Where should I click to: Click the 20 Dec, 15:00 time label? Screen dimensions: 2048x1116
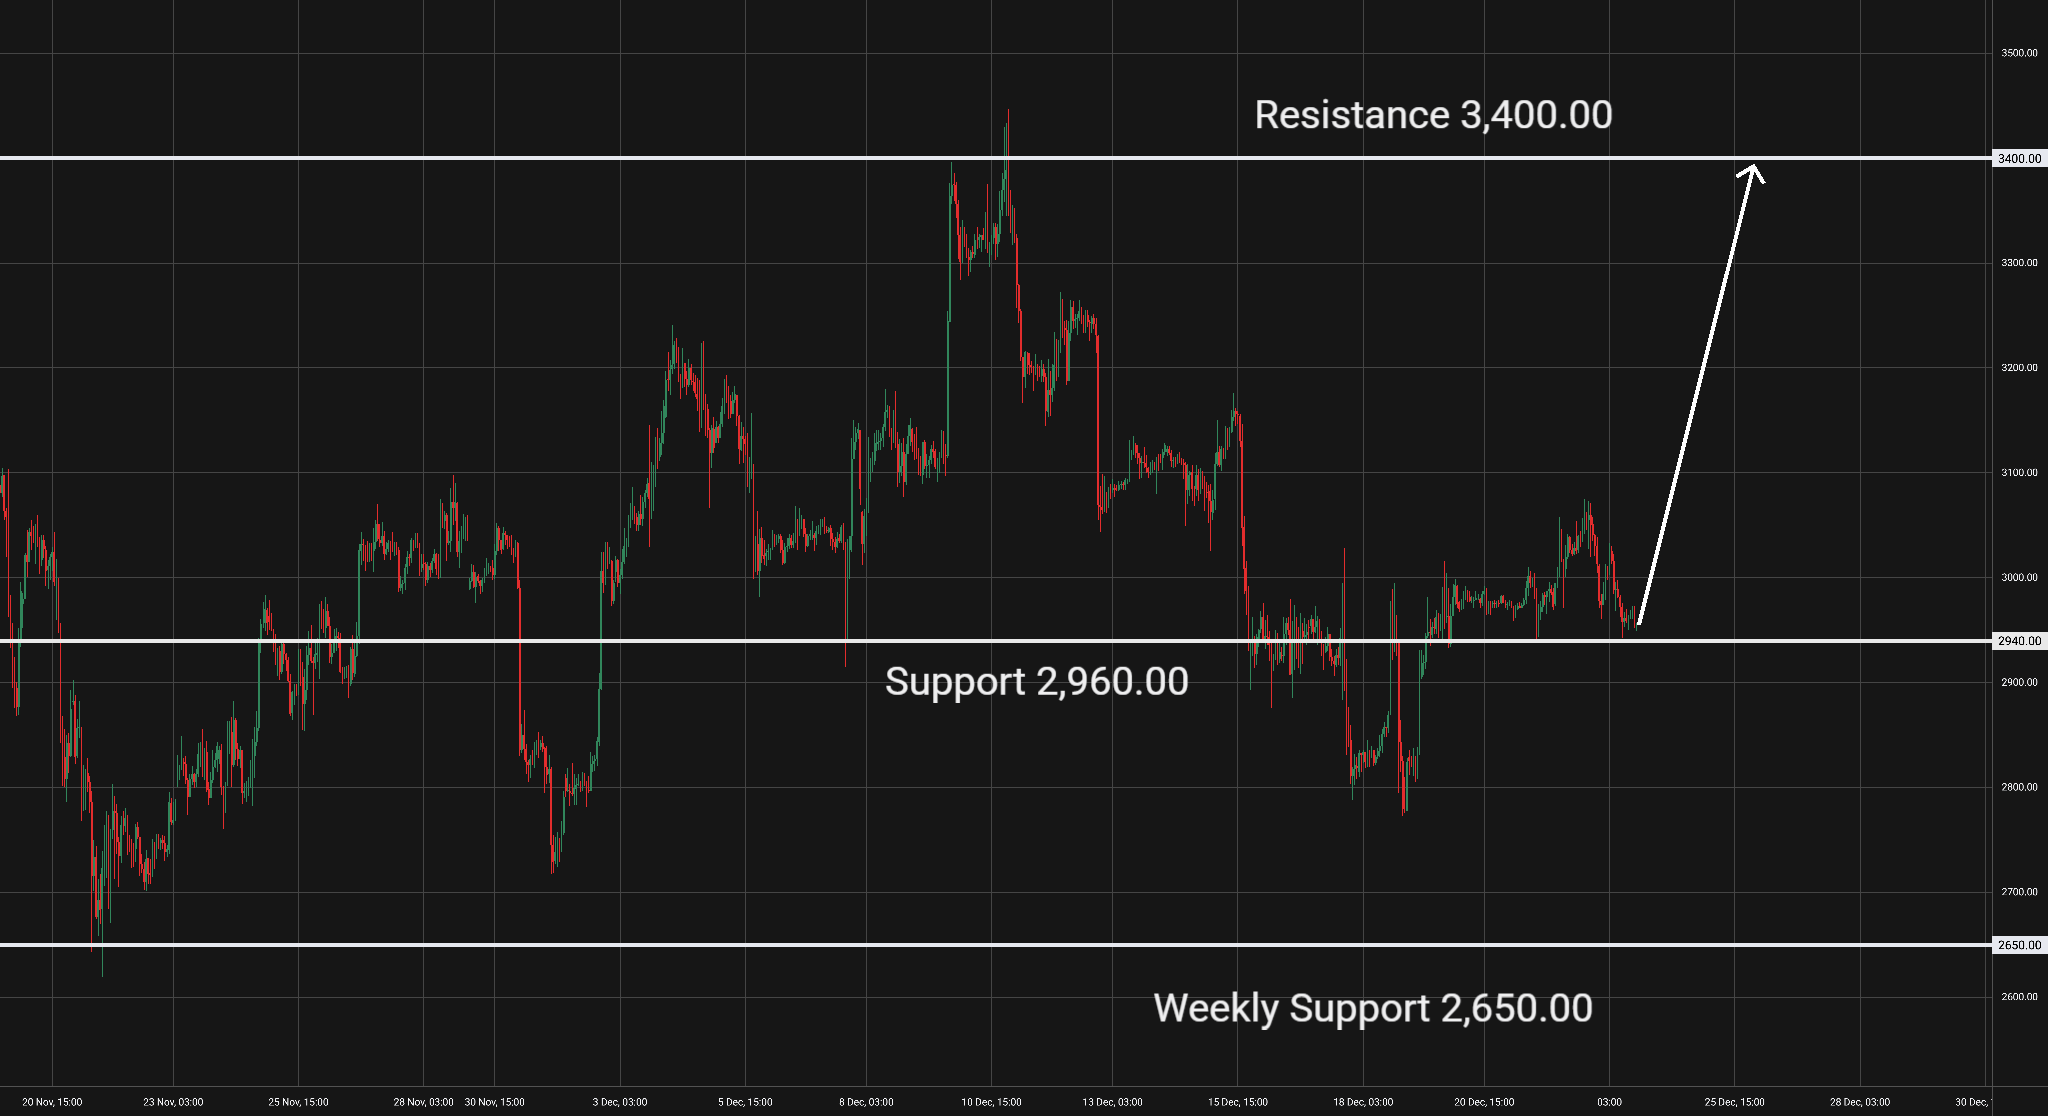[x=1484, y=1102]
